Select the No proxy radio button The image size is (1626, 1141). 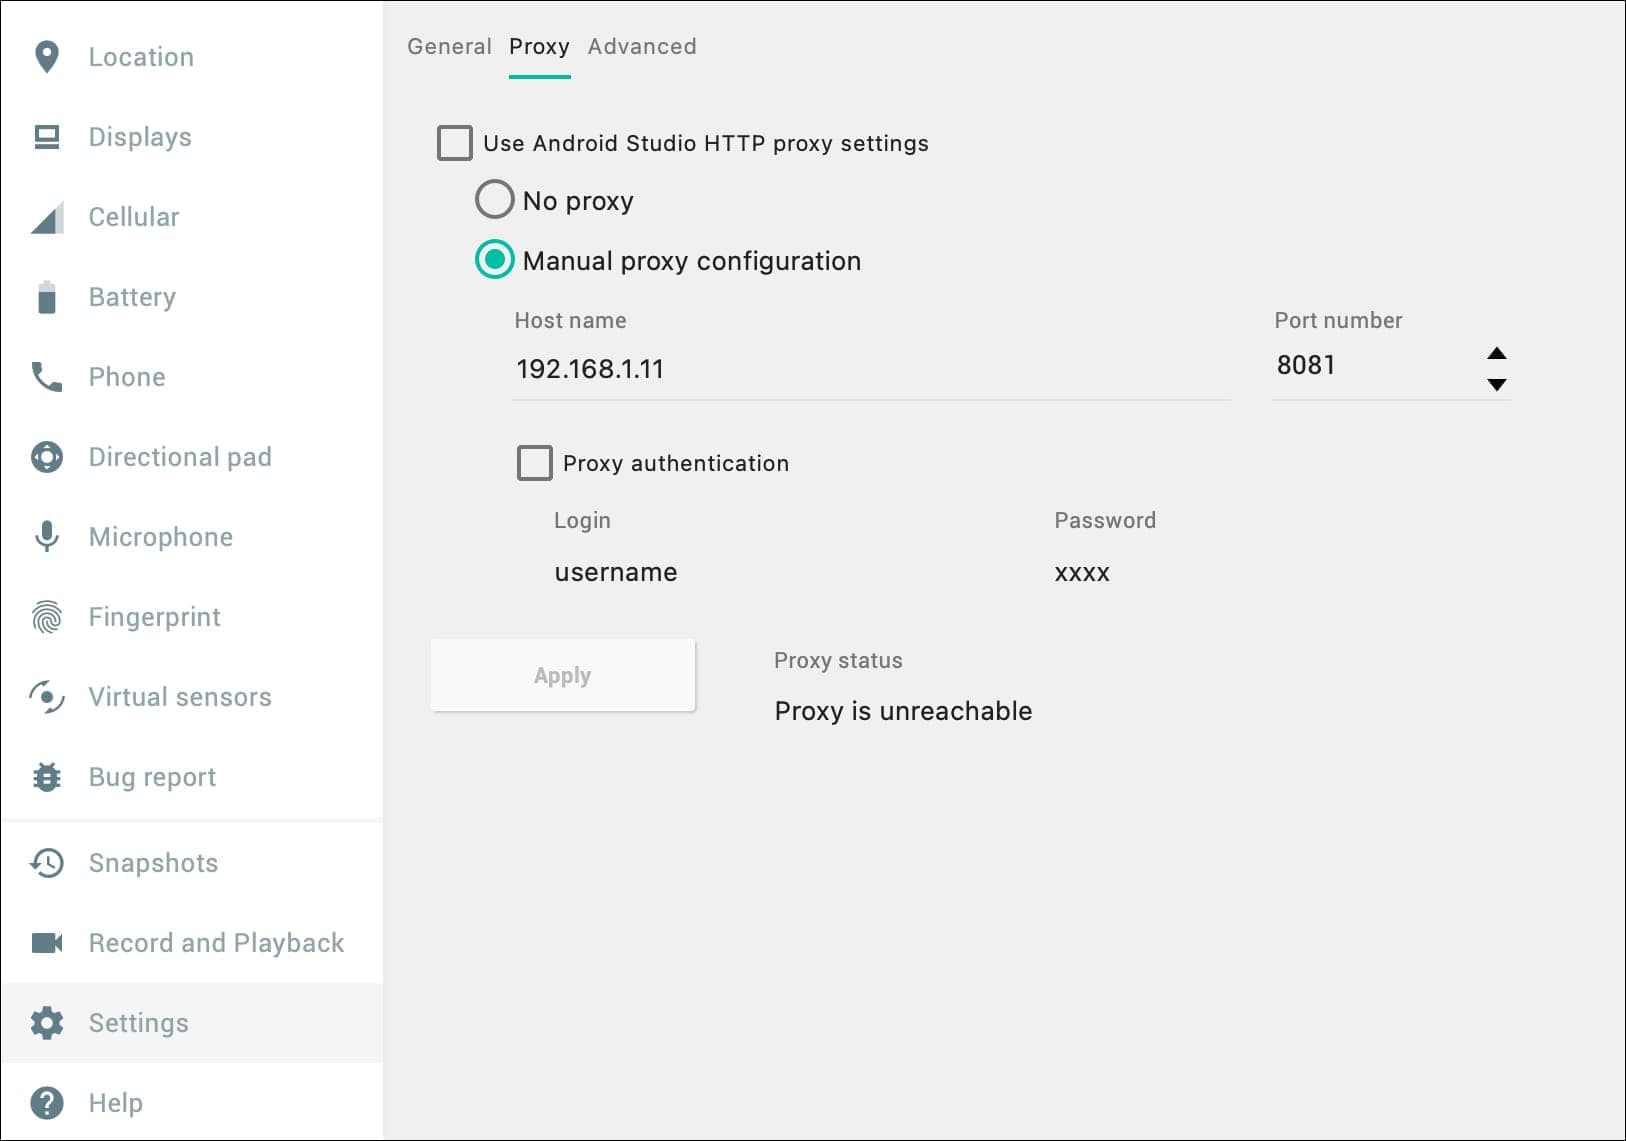click(x=494, y=200)
